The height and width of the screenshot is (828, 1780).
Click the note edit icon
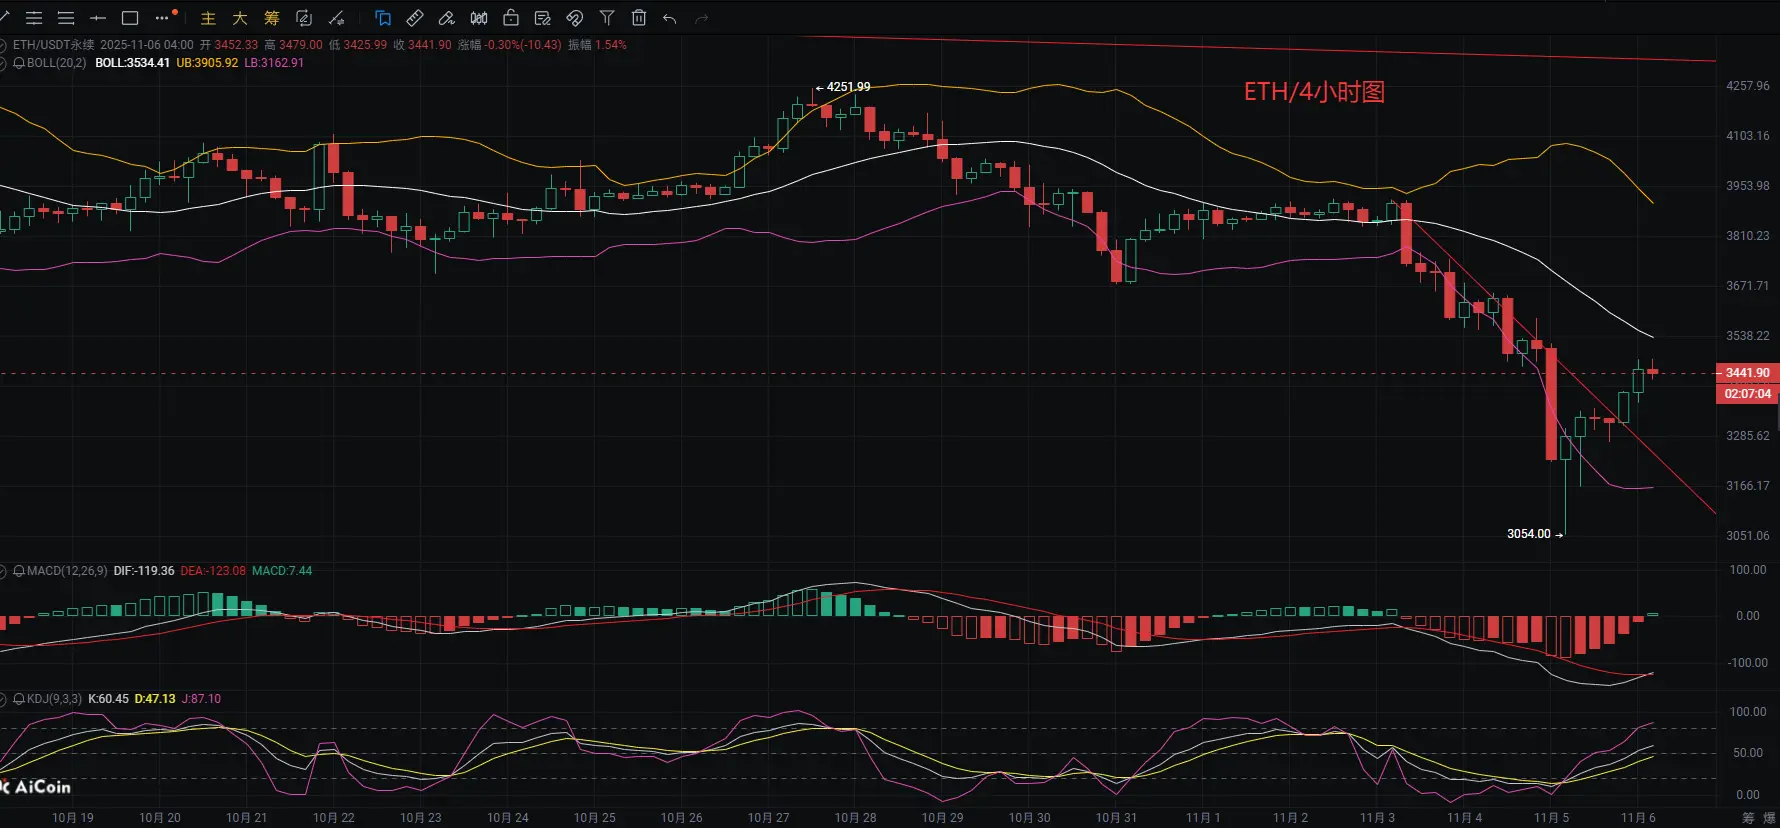pos(543,18)
